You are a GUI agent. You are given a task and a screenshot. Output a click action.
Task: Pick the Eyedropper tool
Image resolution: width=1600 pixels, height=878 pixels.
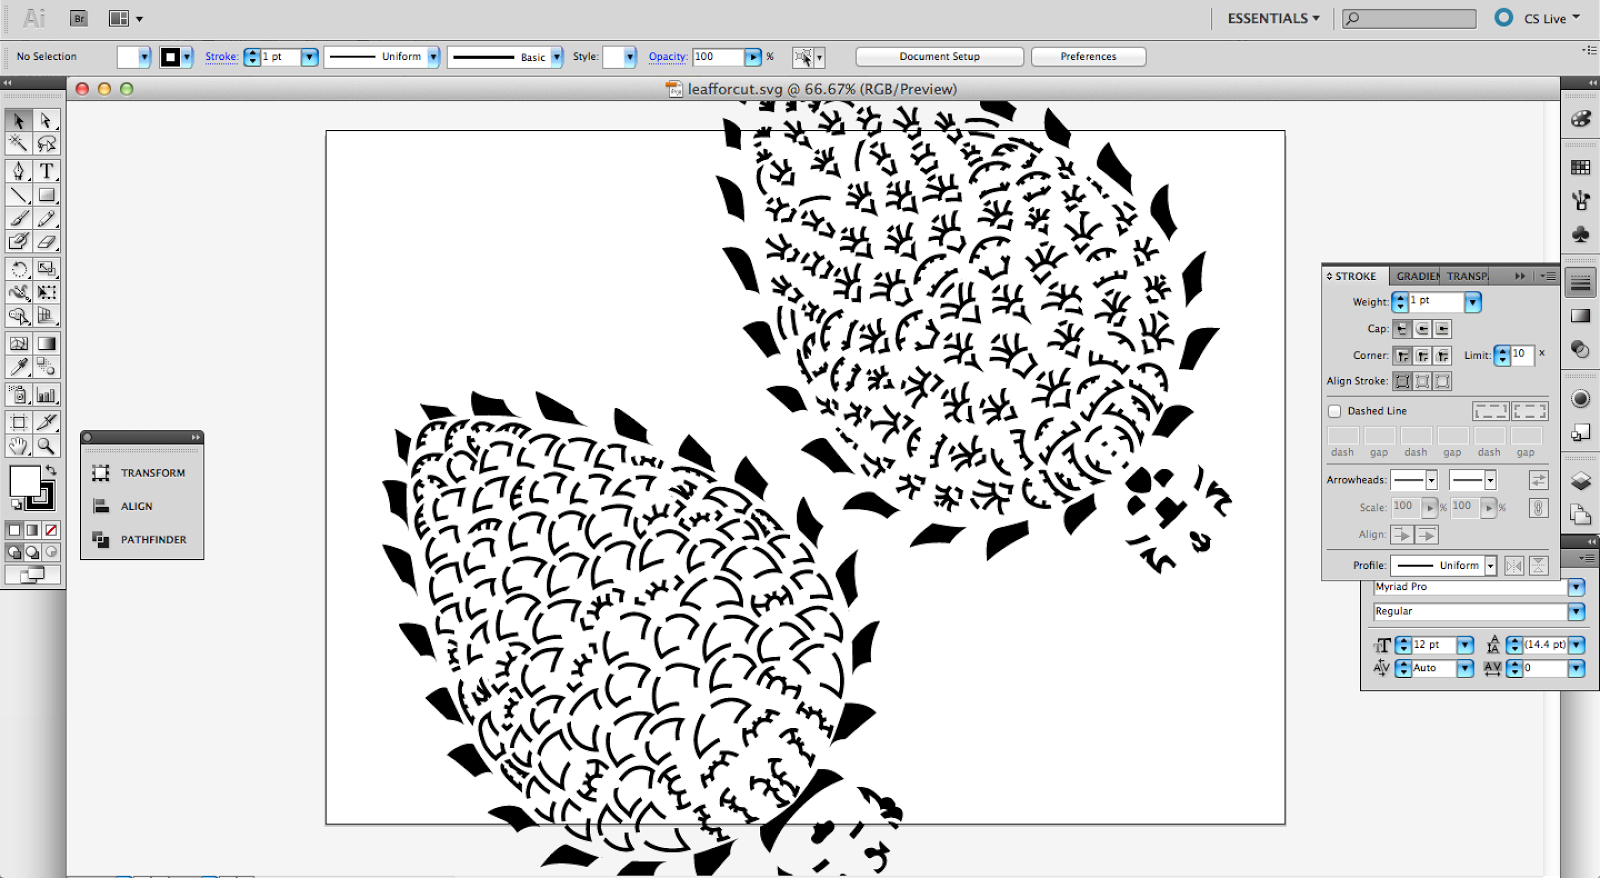[19, 367]
